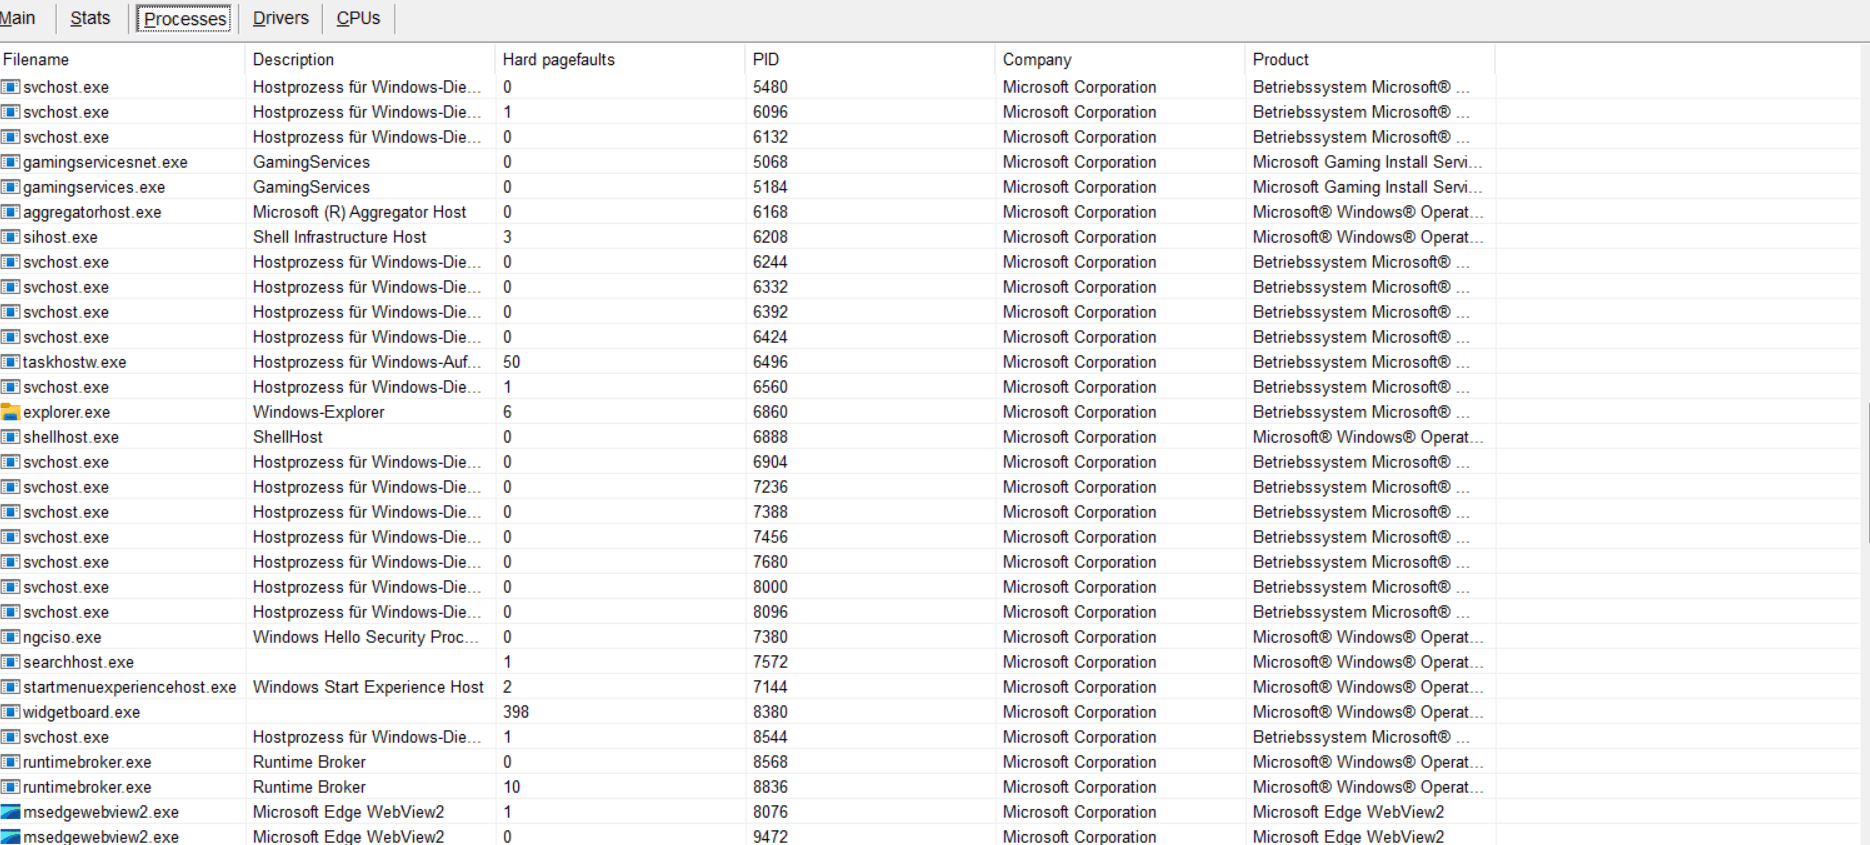Click 'Windows Hello Security Proc...' description
The height and width of the screenshot is (845, 1870).
tap(366, 637)
